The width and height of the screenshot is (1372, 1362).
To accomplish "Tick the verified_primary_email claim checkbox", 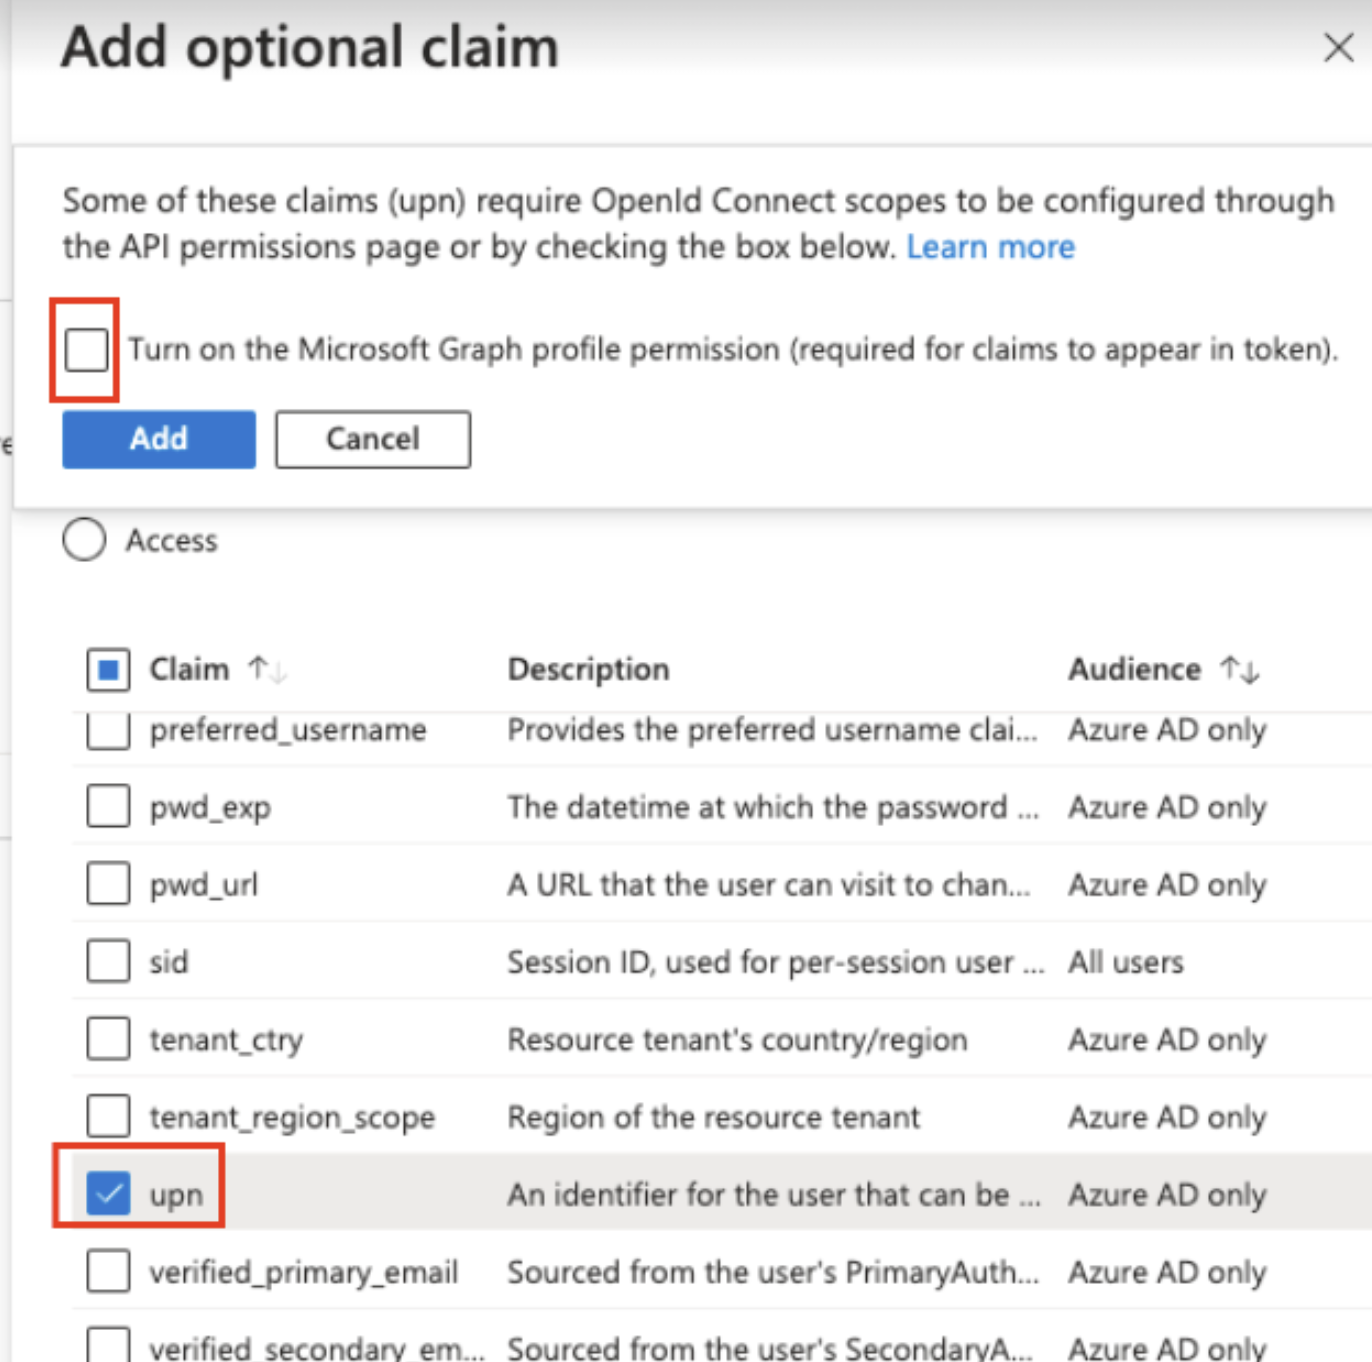I will (108, 1271).
